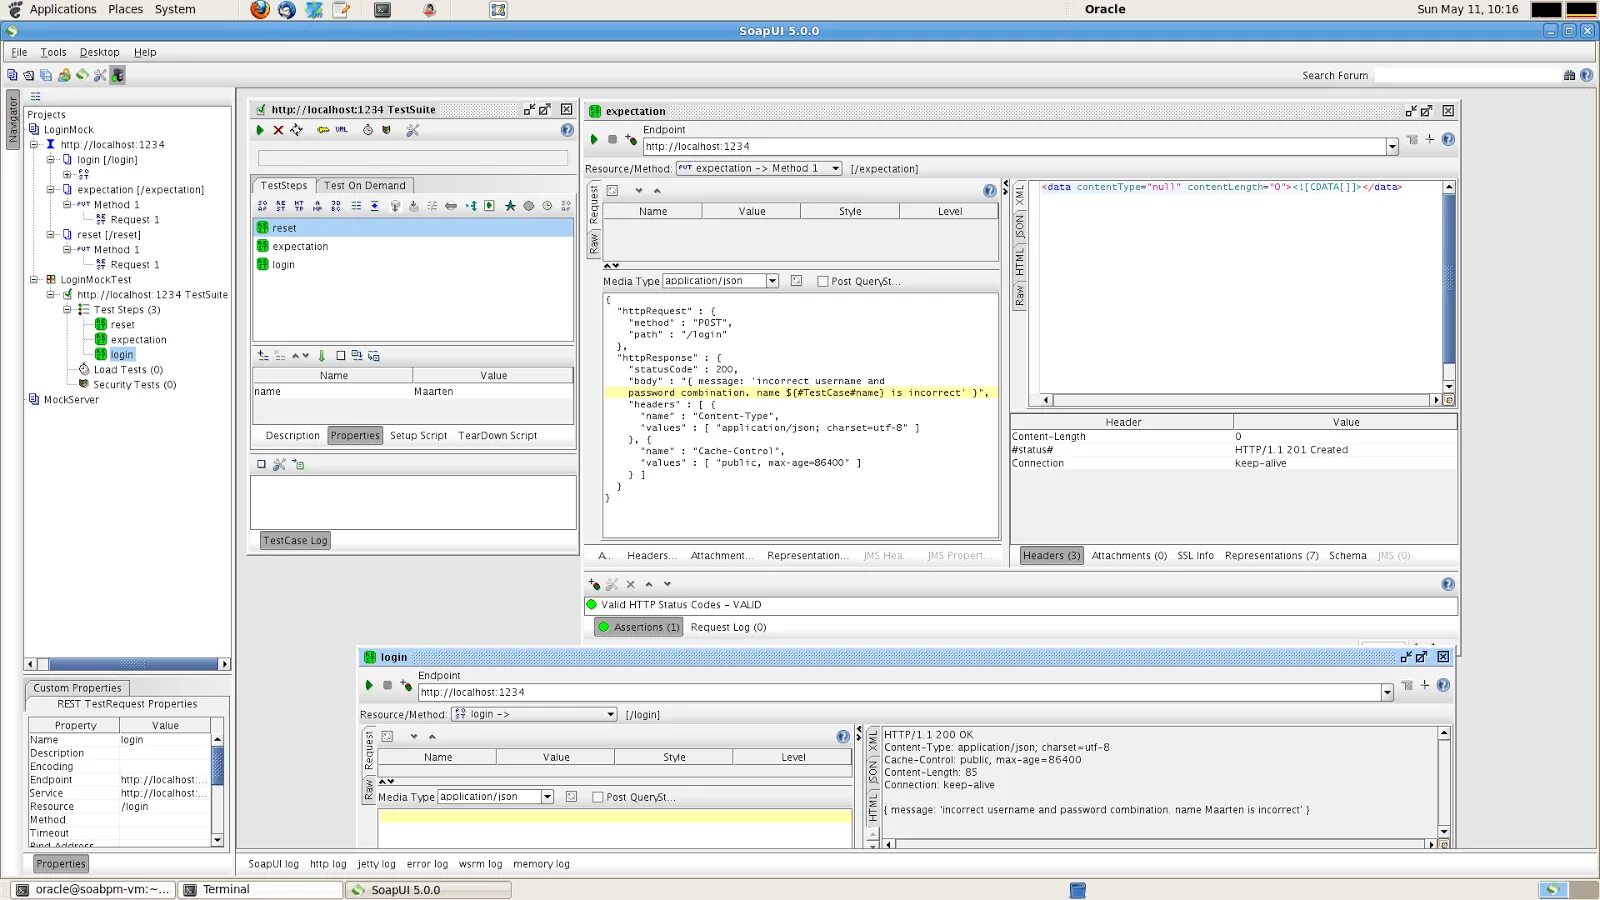Screen dimensions: 1600x900
Task: Add JDBC request test step icon
Action: tap(336, 206)
